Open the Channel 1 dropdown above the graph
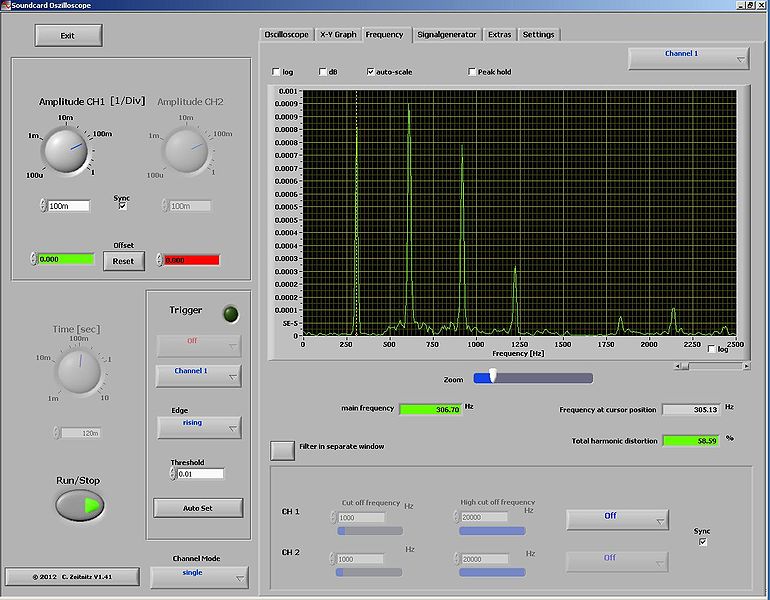Screen dimensions: 770x600 pos(688,58)
